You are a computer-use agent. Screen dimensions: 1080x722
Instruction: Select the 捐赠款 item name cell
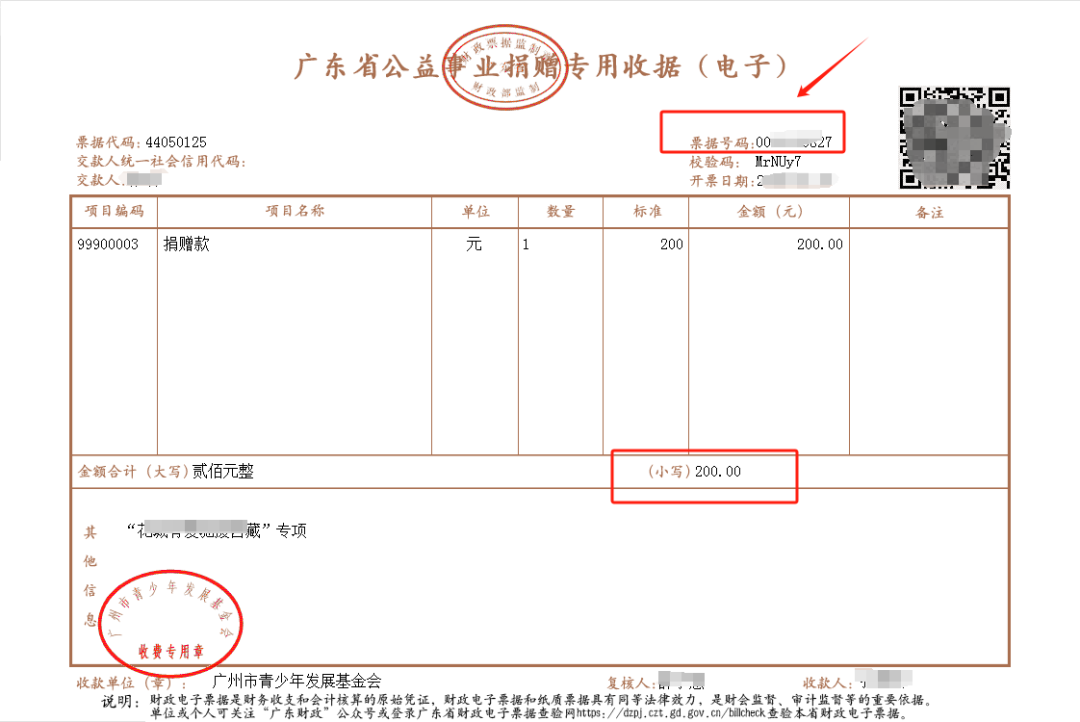tap(187, 244)
